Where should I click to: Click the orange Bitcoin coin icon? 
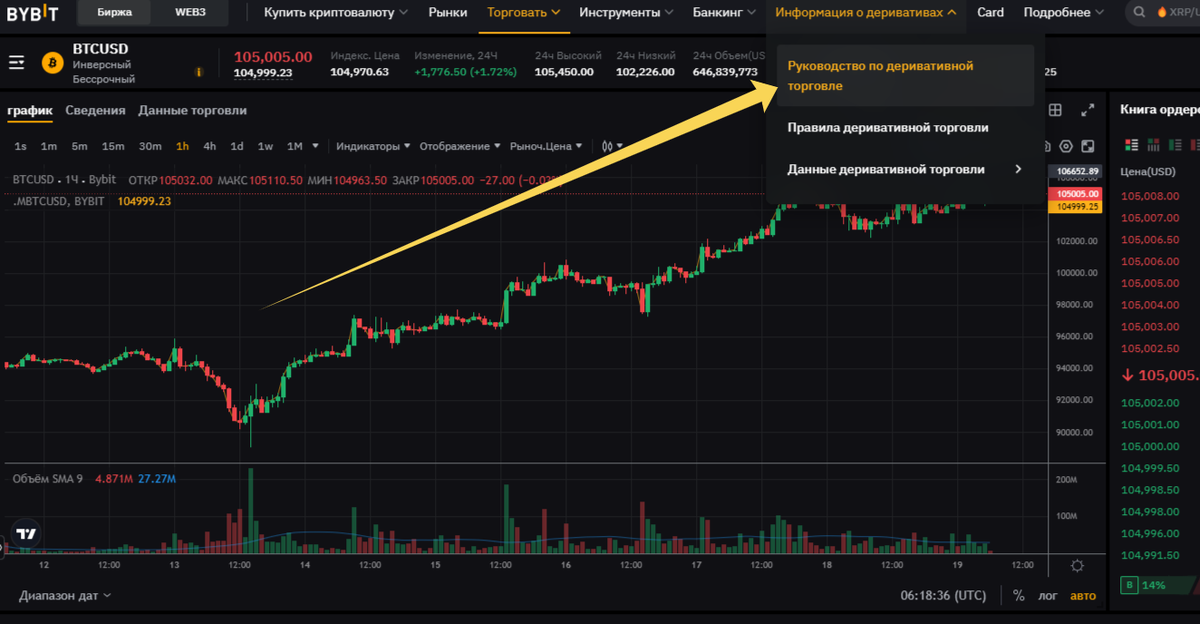tap(52, 62)
